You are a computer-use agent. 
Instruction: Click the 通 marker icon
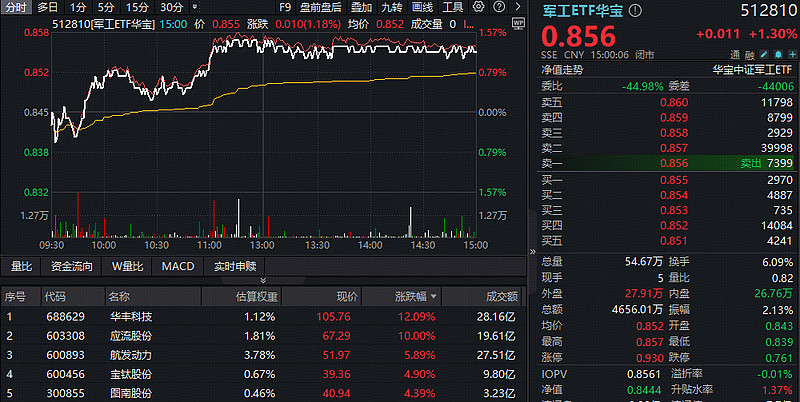pos(735,55)
